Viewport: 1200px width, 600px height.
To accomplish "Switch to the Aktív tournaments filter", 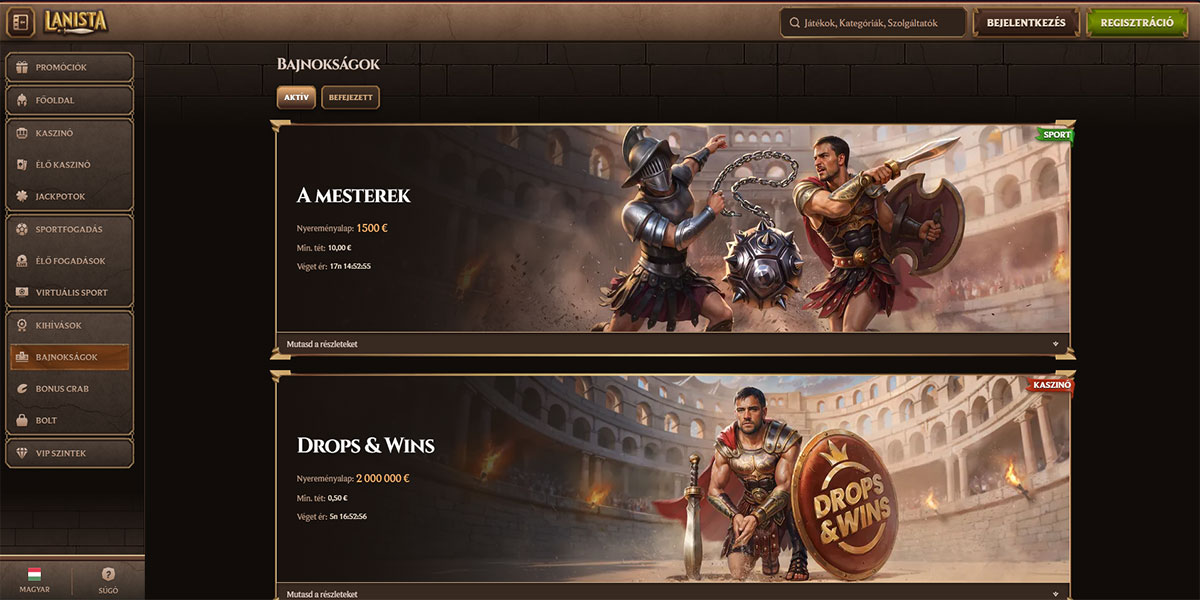I will pos(296,97).
